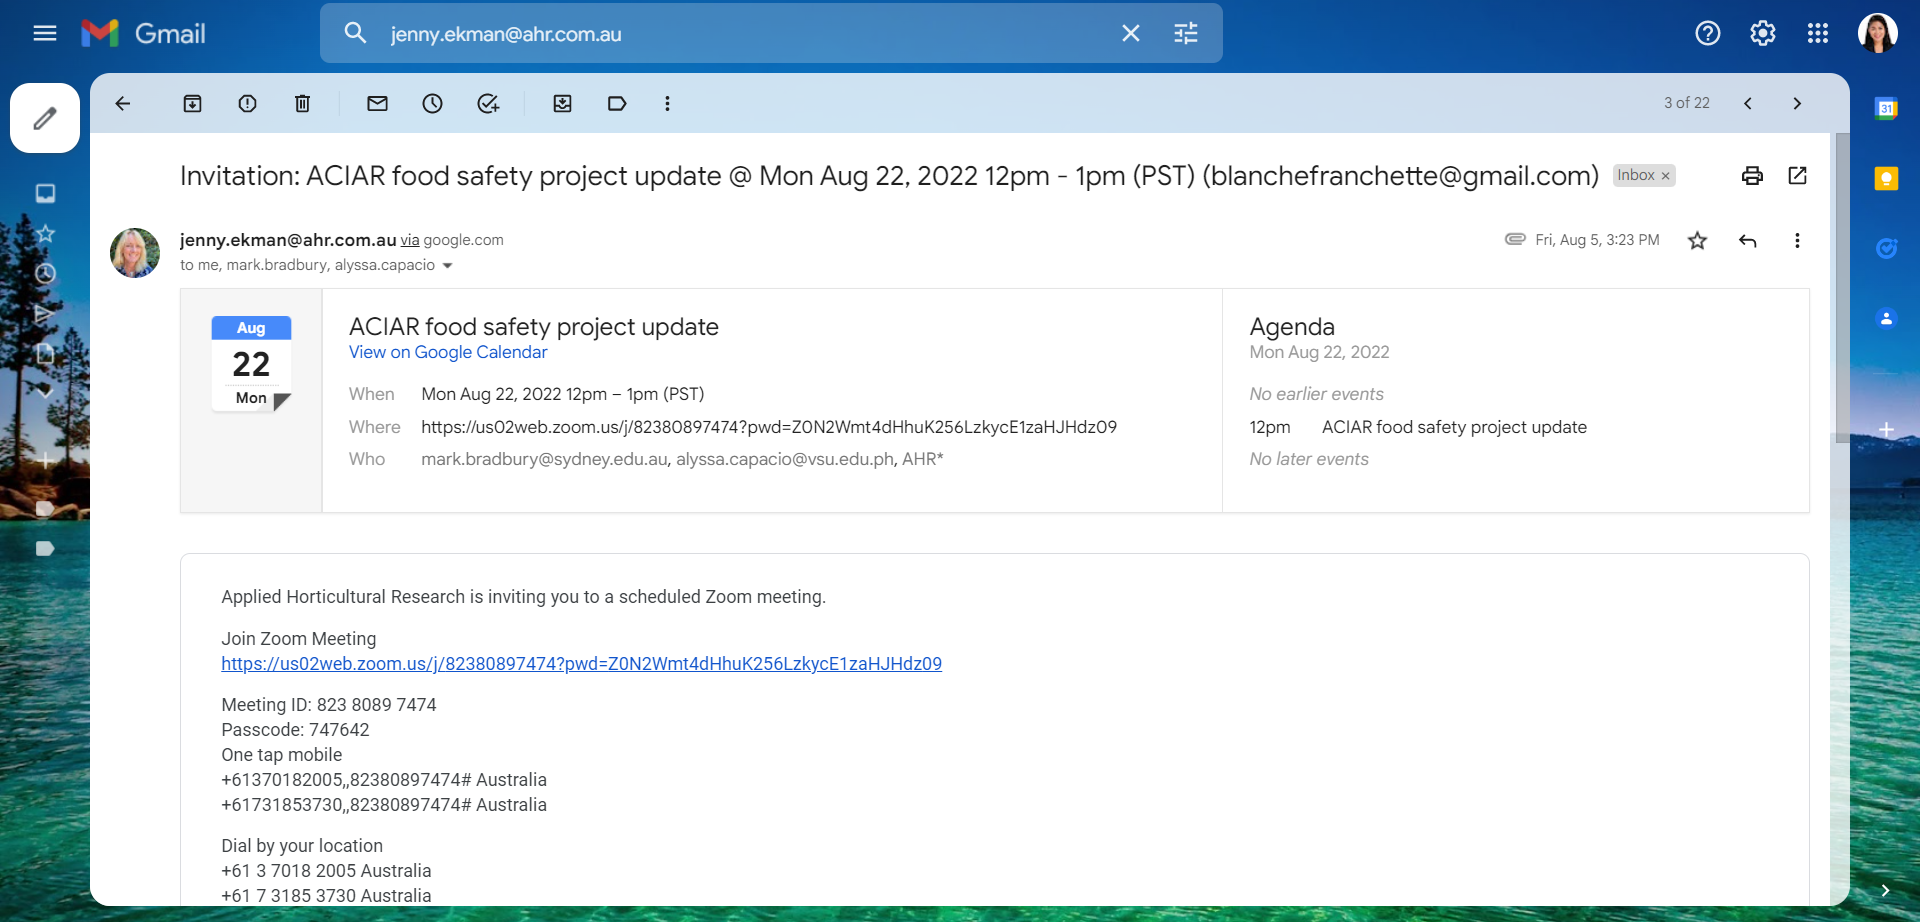
Task: Open the message's three-dot More menu
Action: pyautogui.click(x=1797, y=240)
